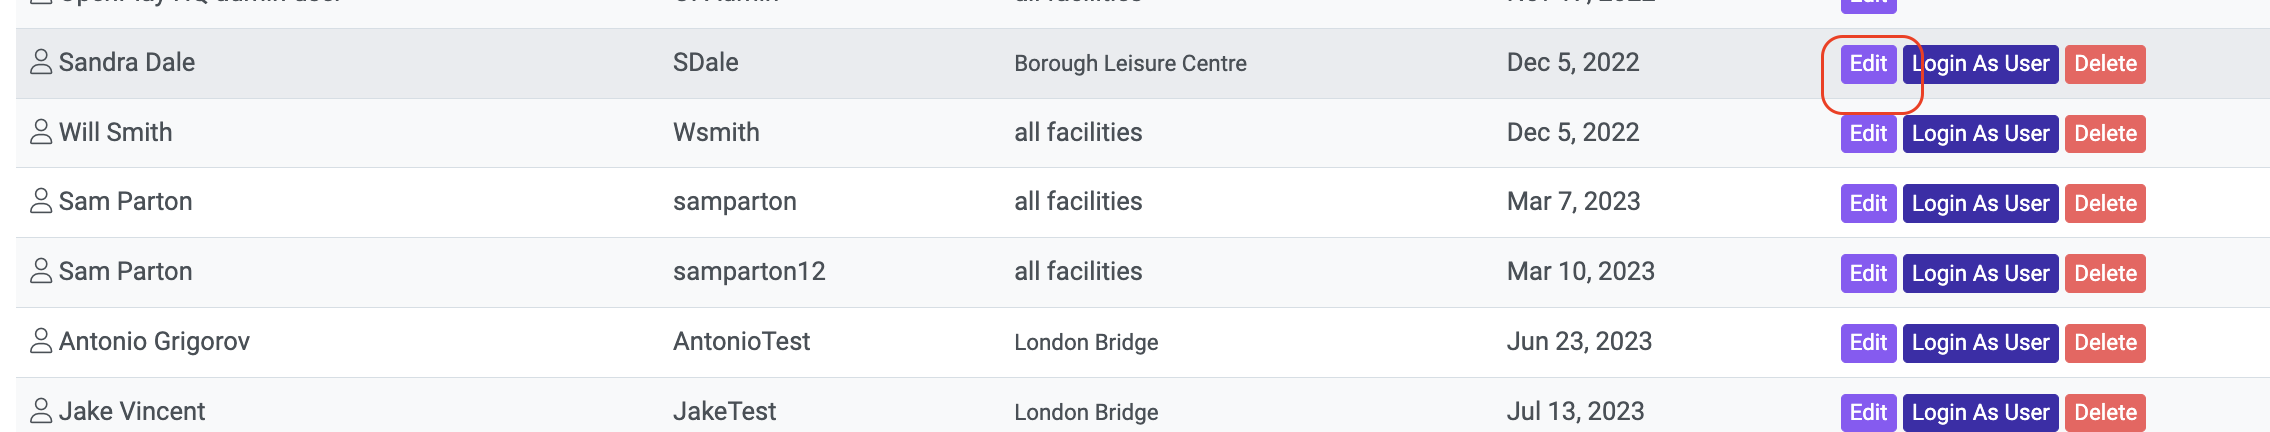Click the person icon next to Jake Vincent
Screen dimensions: 2270x432
click(41, 411)
